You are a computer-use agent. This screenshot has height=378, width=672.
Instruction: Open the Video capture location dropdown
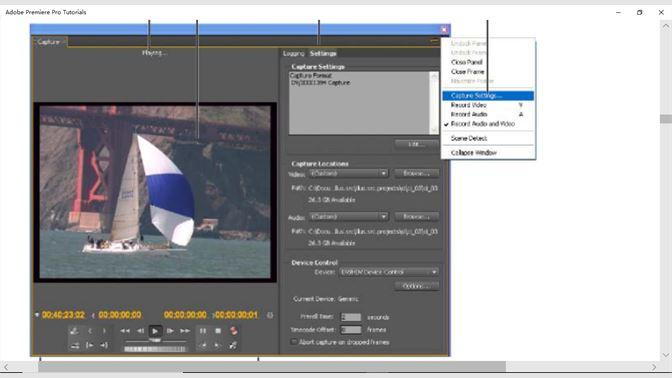(348, 173)
